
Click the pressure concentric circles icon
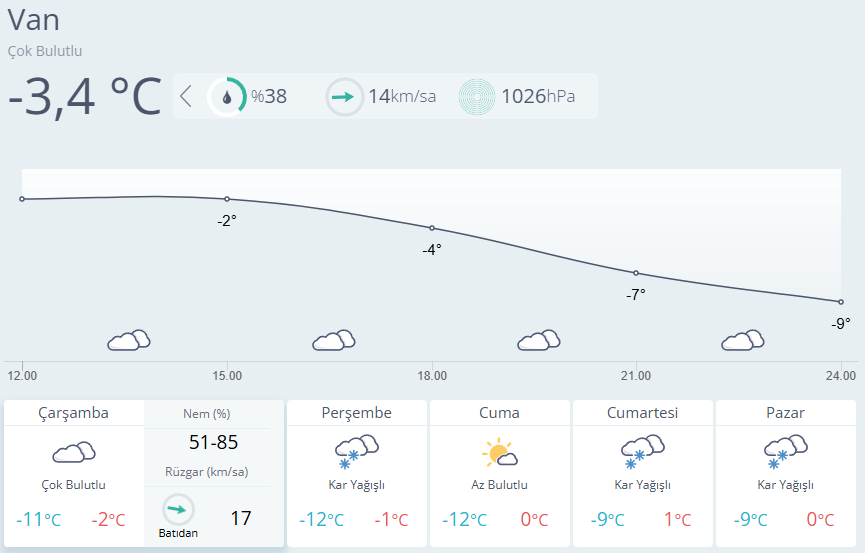pyautogui.click(x=477, y=97)
